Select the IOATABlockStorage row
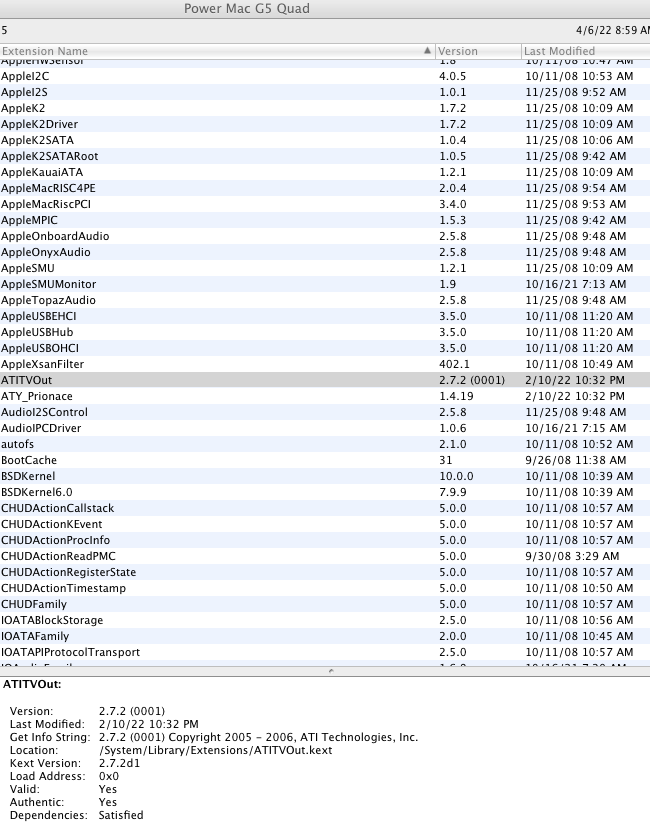This screenshot has height=829, width=650. pyautogui.click(x=325, y=620)
